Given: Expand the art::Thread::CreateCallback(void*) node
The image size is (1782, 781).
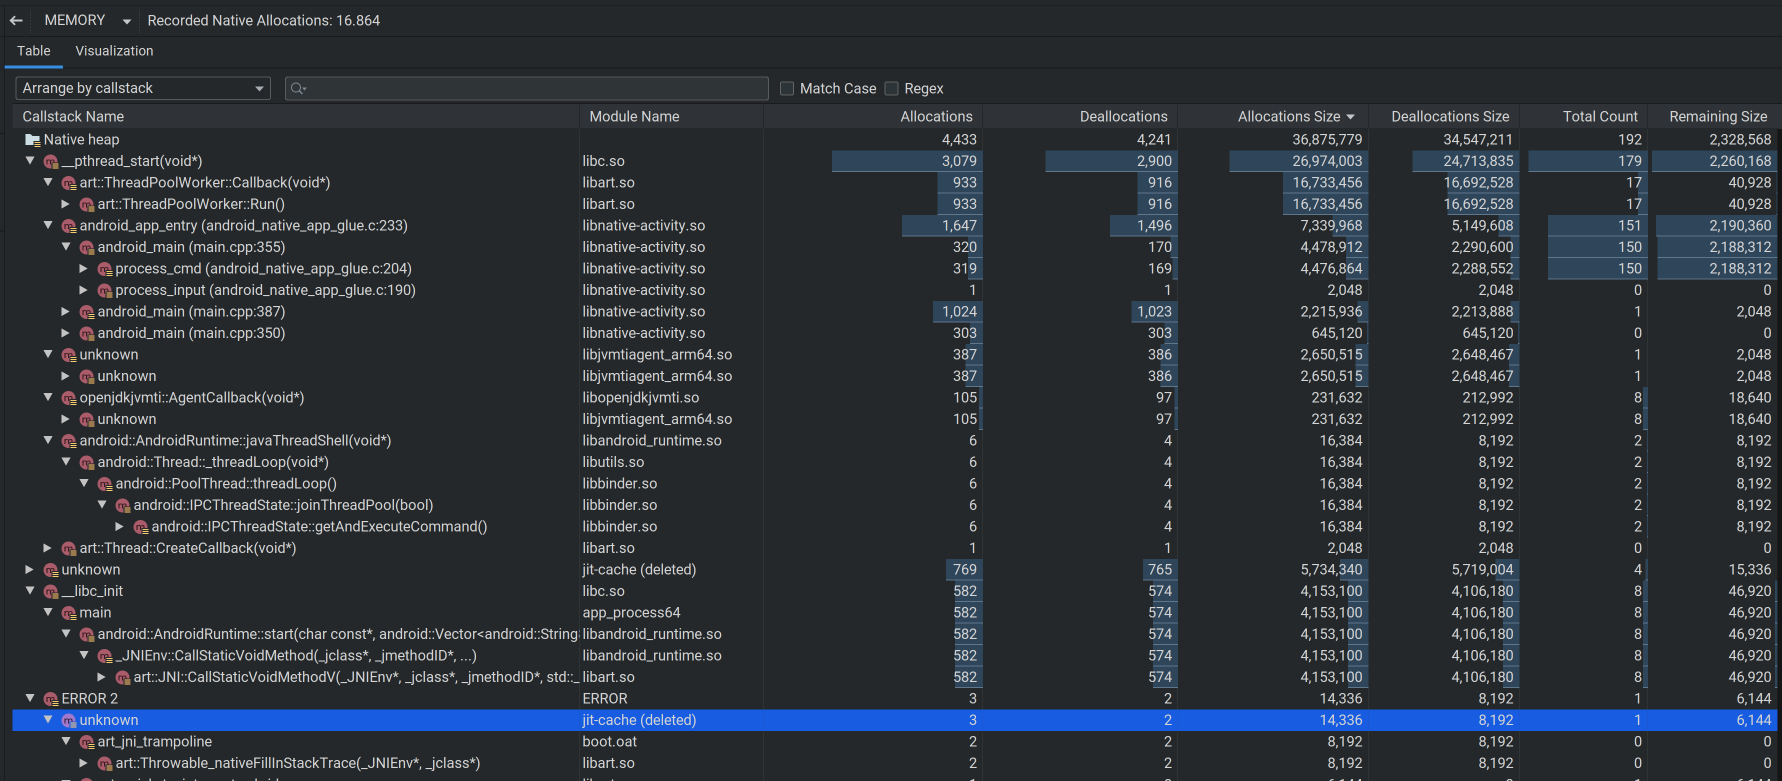Looking at the screenshot, I should click(48, 548).
